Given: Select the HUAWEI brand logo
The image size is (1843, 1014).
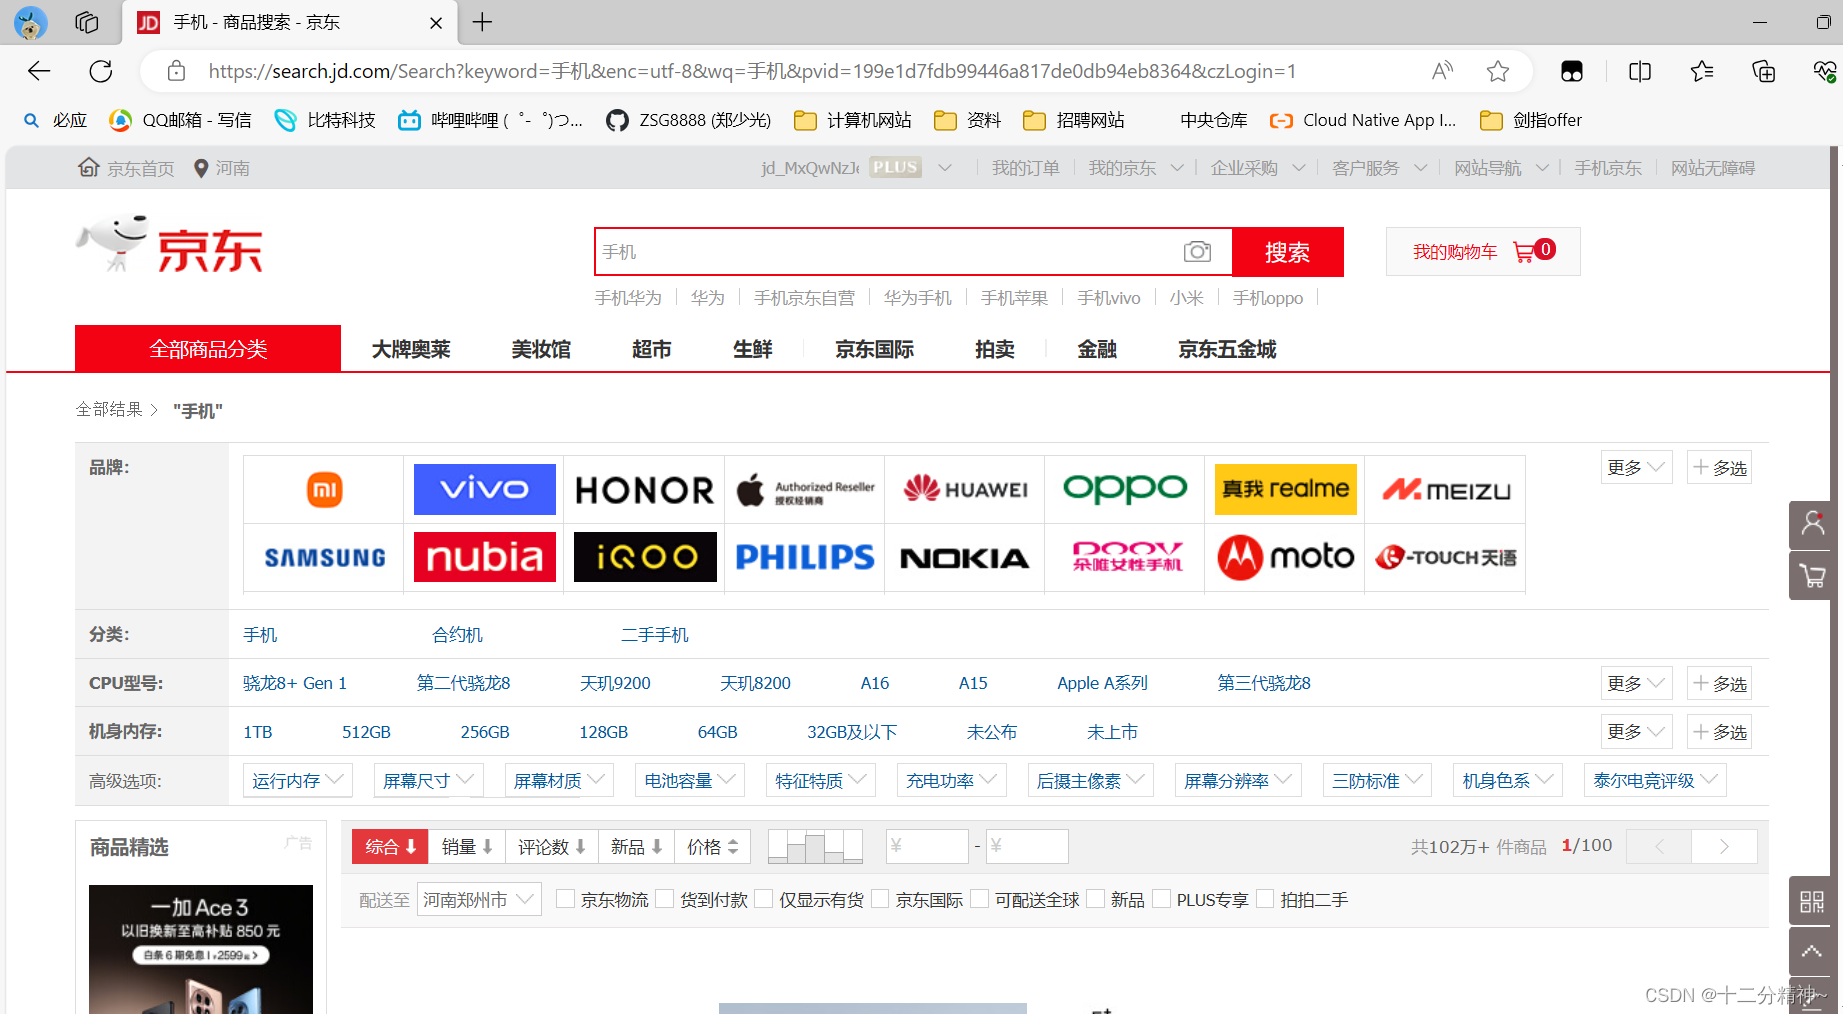Looking at the screenshot, I should click(965, 489).
